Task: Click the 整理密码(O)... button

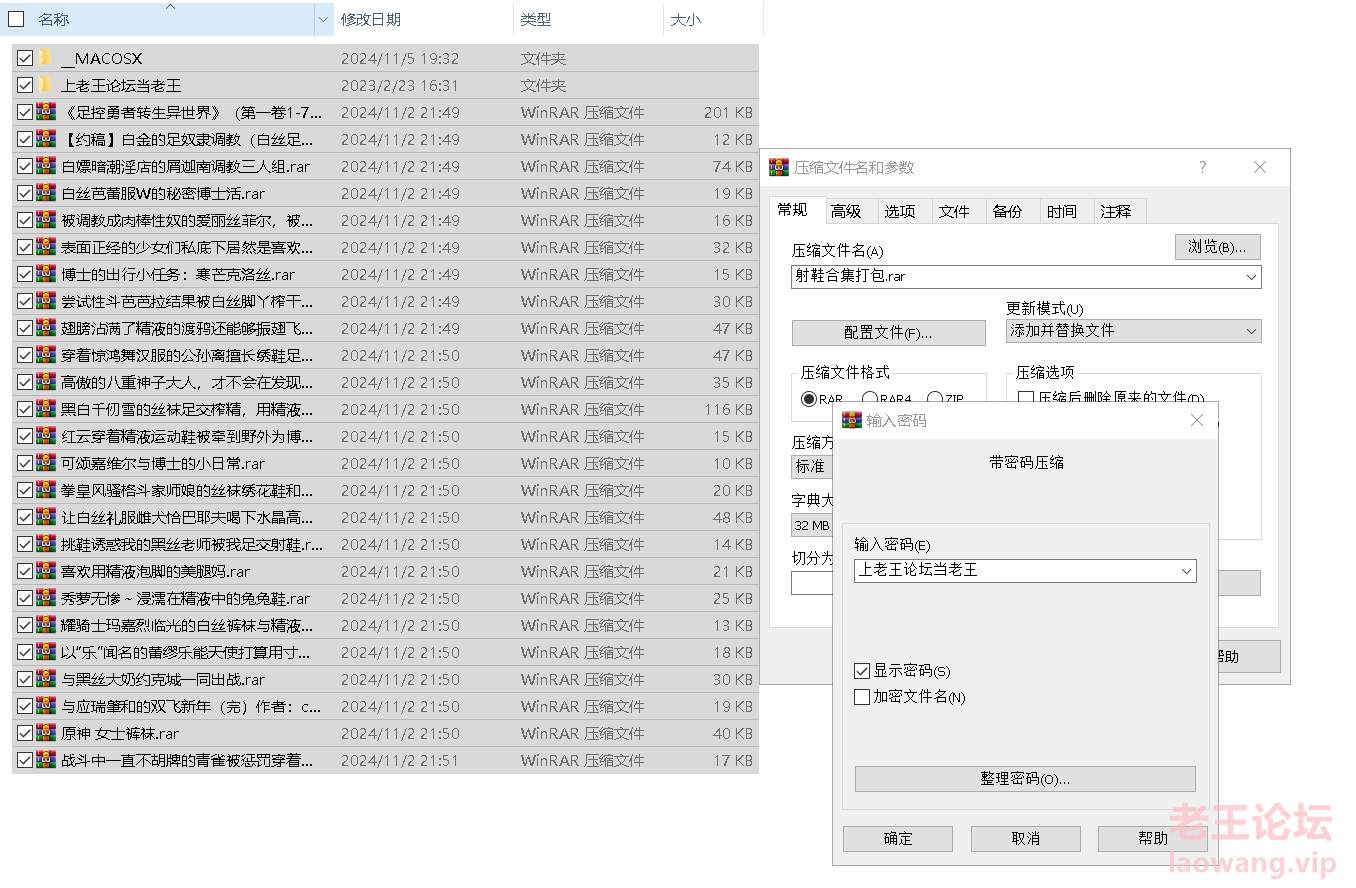Action: tap(1025, 779)
